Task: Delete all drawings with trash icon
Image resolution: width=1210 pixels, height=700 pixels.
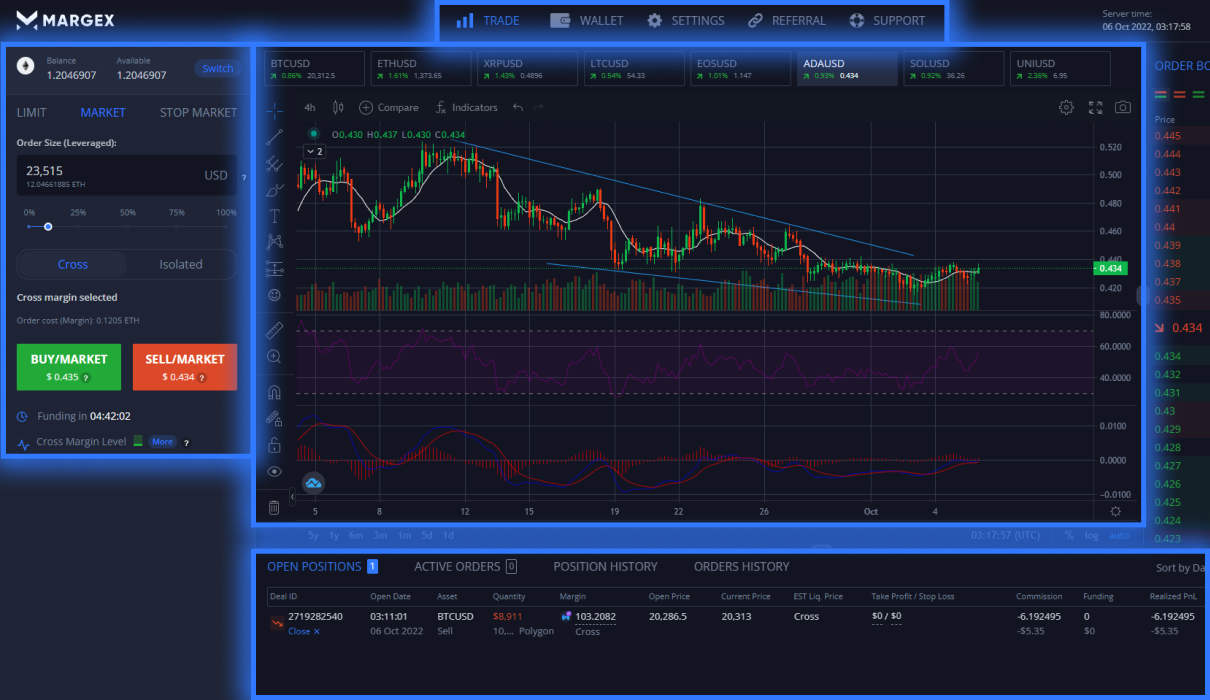Action: click(x=274, y=508)
